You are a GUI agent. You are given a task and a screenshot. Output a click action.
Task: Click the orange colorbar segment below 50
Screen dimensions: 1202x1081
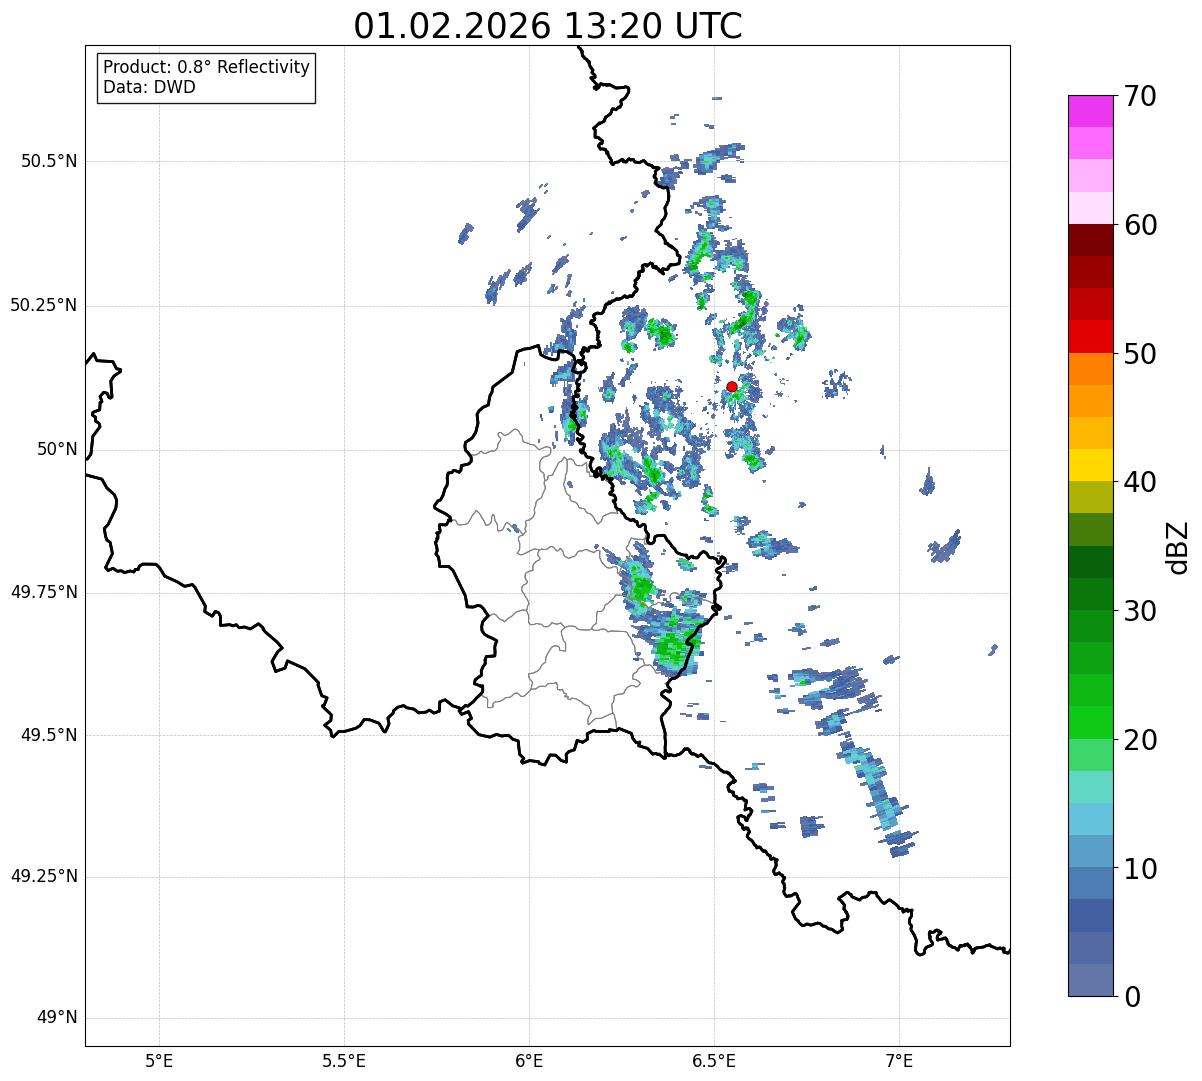(x=1091, y=369)
